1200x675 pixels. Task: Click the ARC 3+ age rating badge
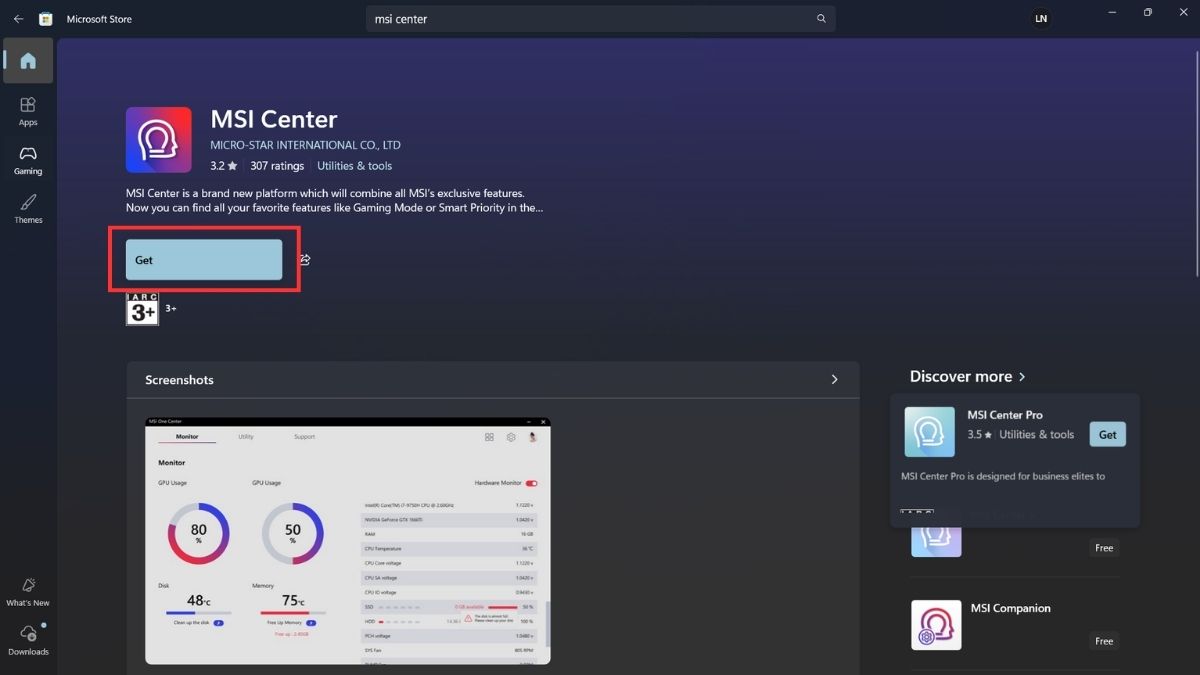(142, 309)
